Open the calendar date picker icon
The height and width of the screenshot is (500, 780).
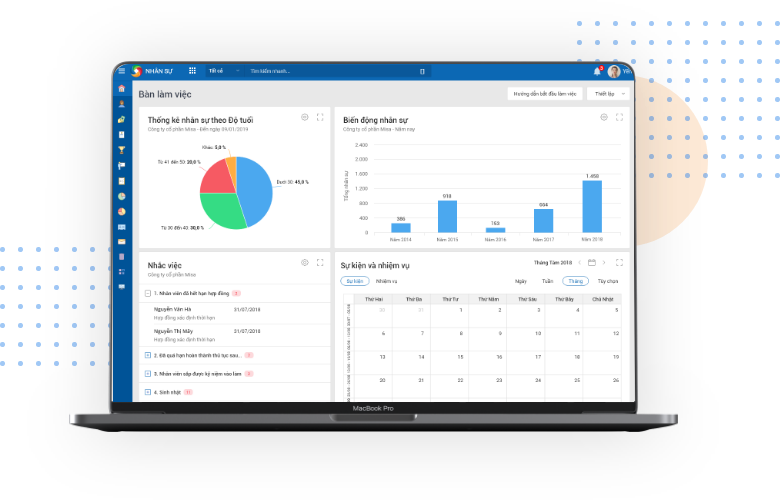(x=591, y=262)
